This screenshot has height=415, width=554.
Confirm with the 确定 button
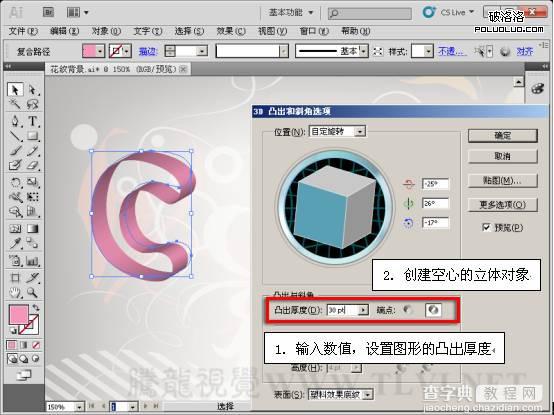502,136
